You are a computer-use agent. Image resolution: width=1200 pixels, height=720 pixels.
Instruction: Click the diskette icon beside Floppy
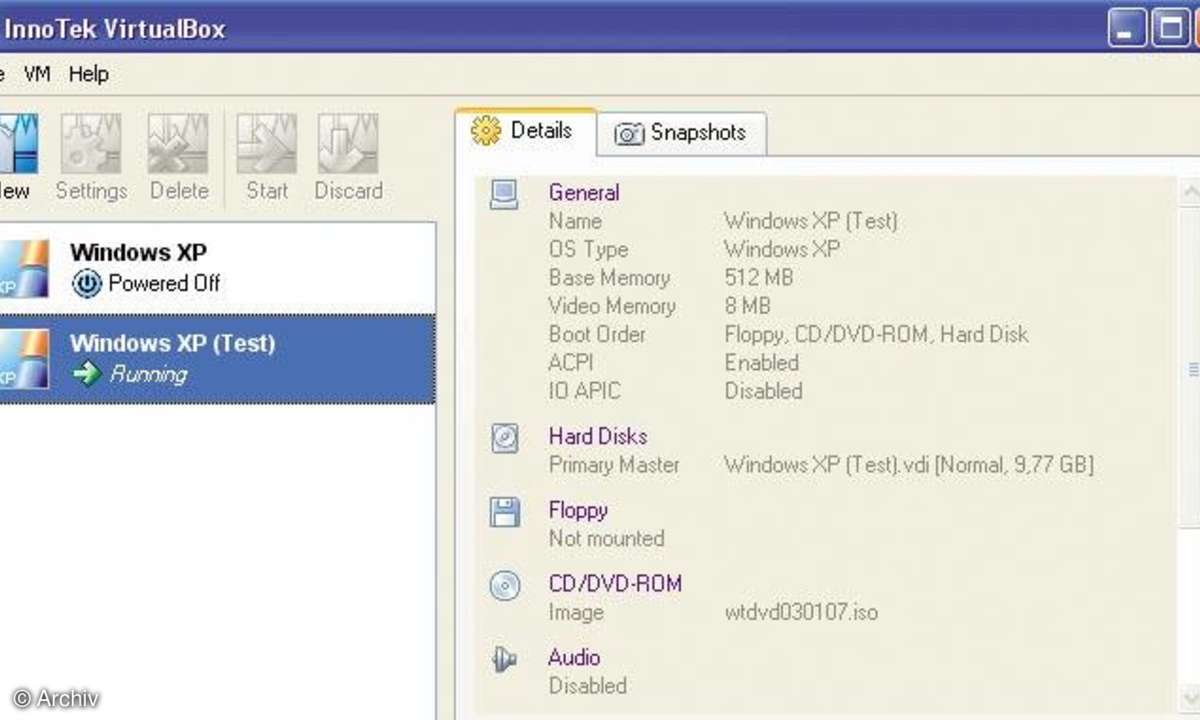point(504,512)
